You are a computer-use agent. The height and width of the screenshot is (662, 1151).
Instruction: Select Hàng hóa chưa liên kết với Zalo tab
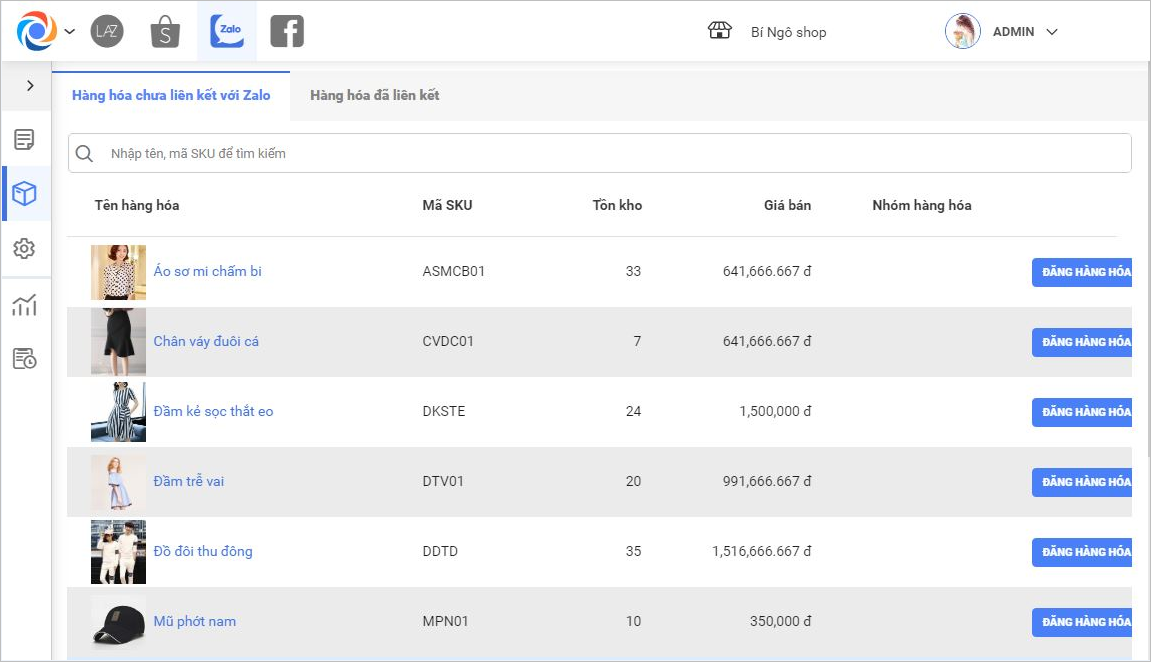coord(171,96)
